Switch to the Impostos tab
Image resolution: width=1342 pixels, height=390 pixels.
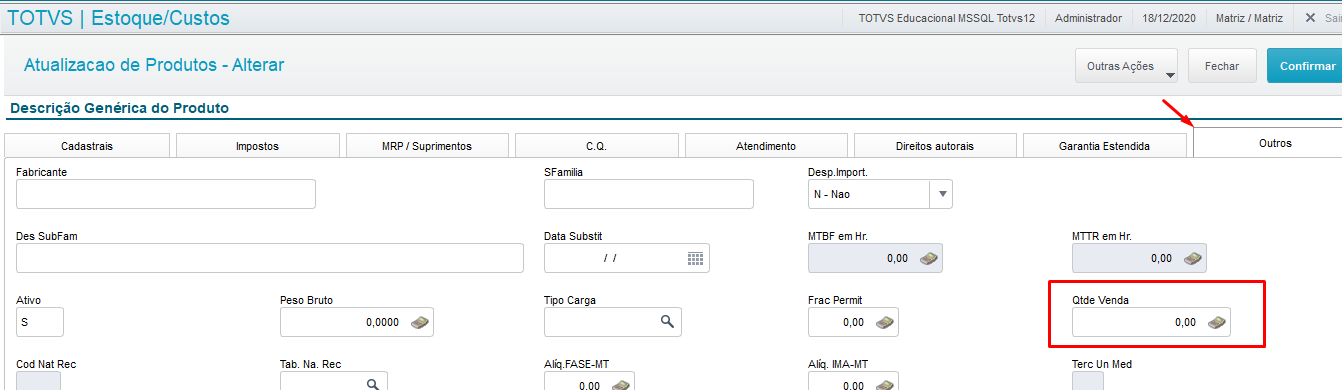[257, 146]
